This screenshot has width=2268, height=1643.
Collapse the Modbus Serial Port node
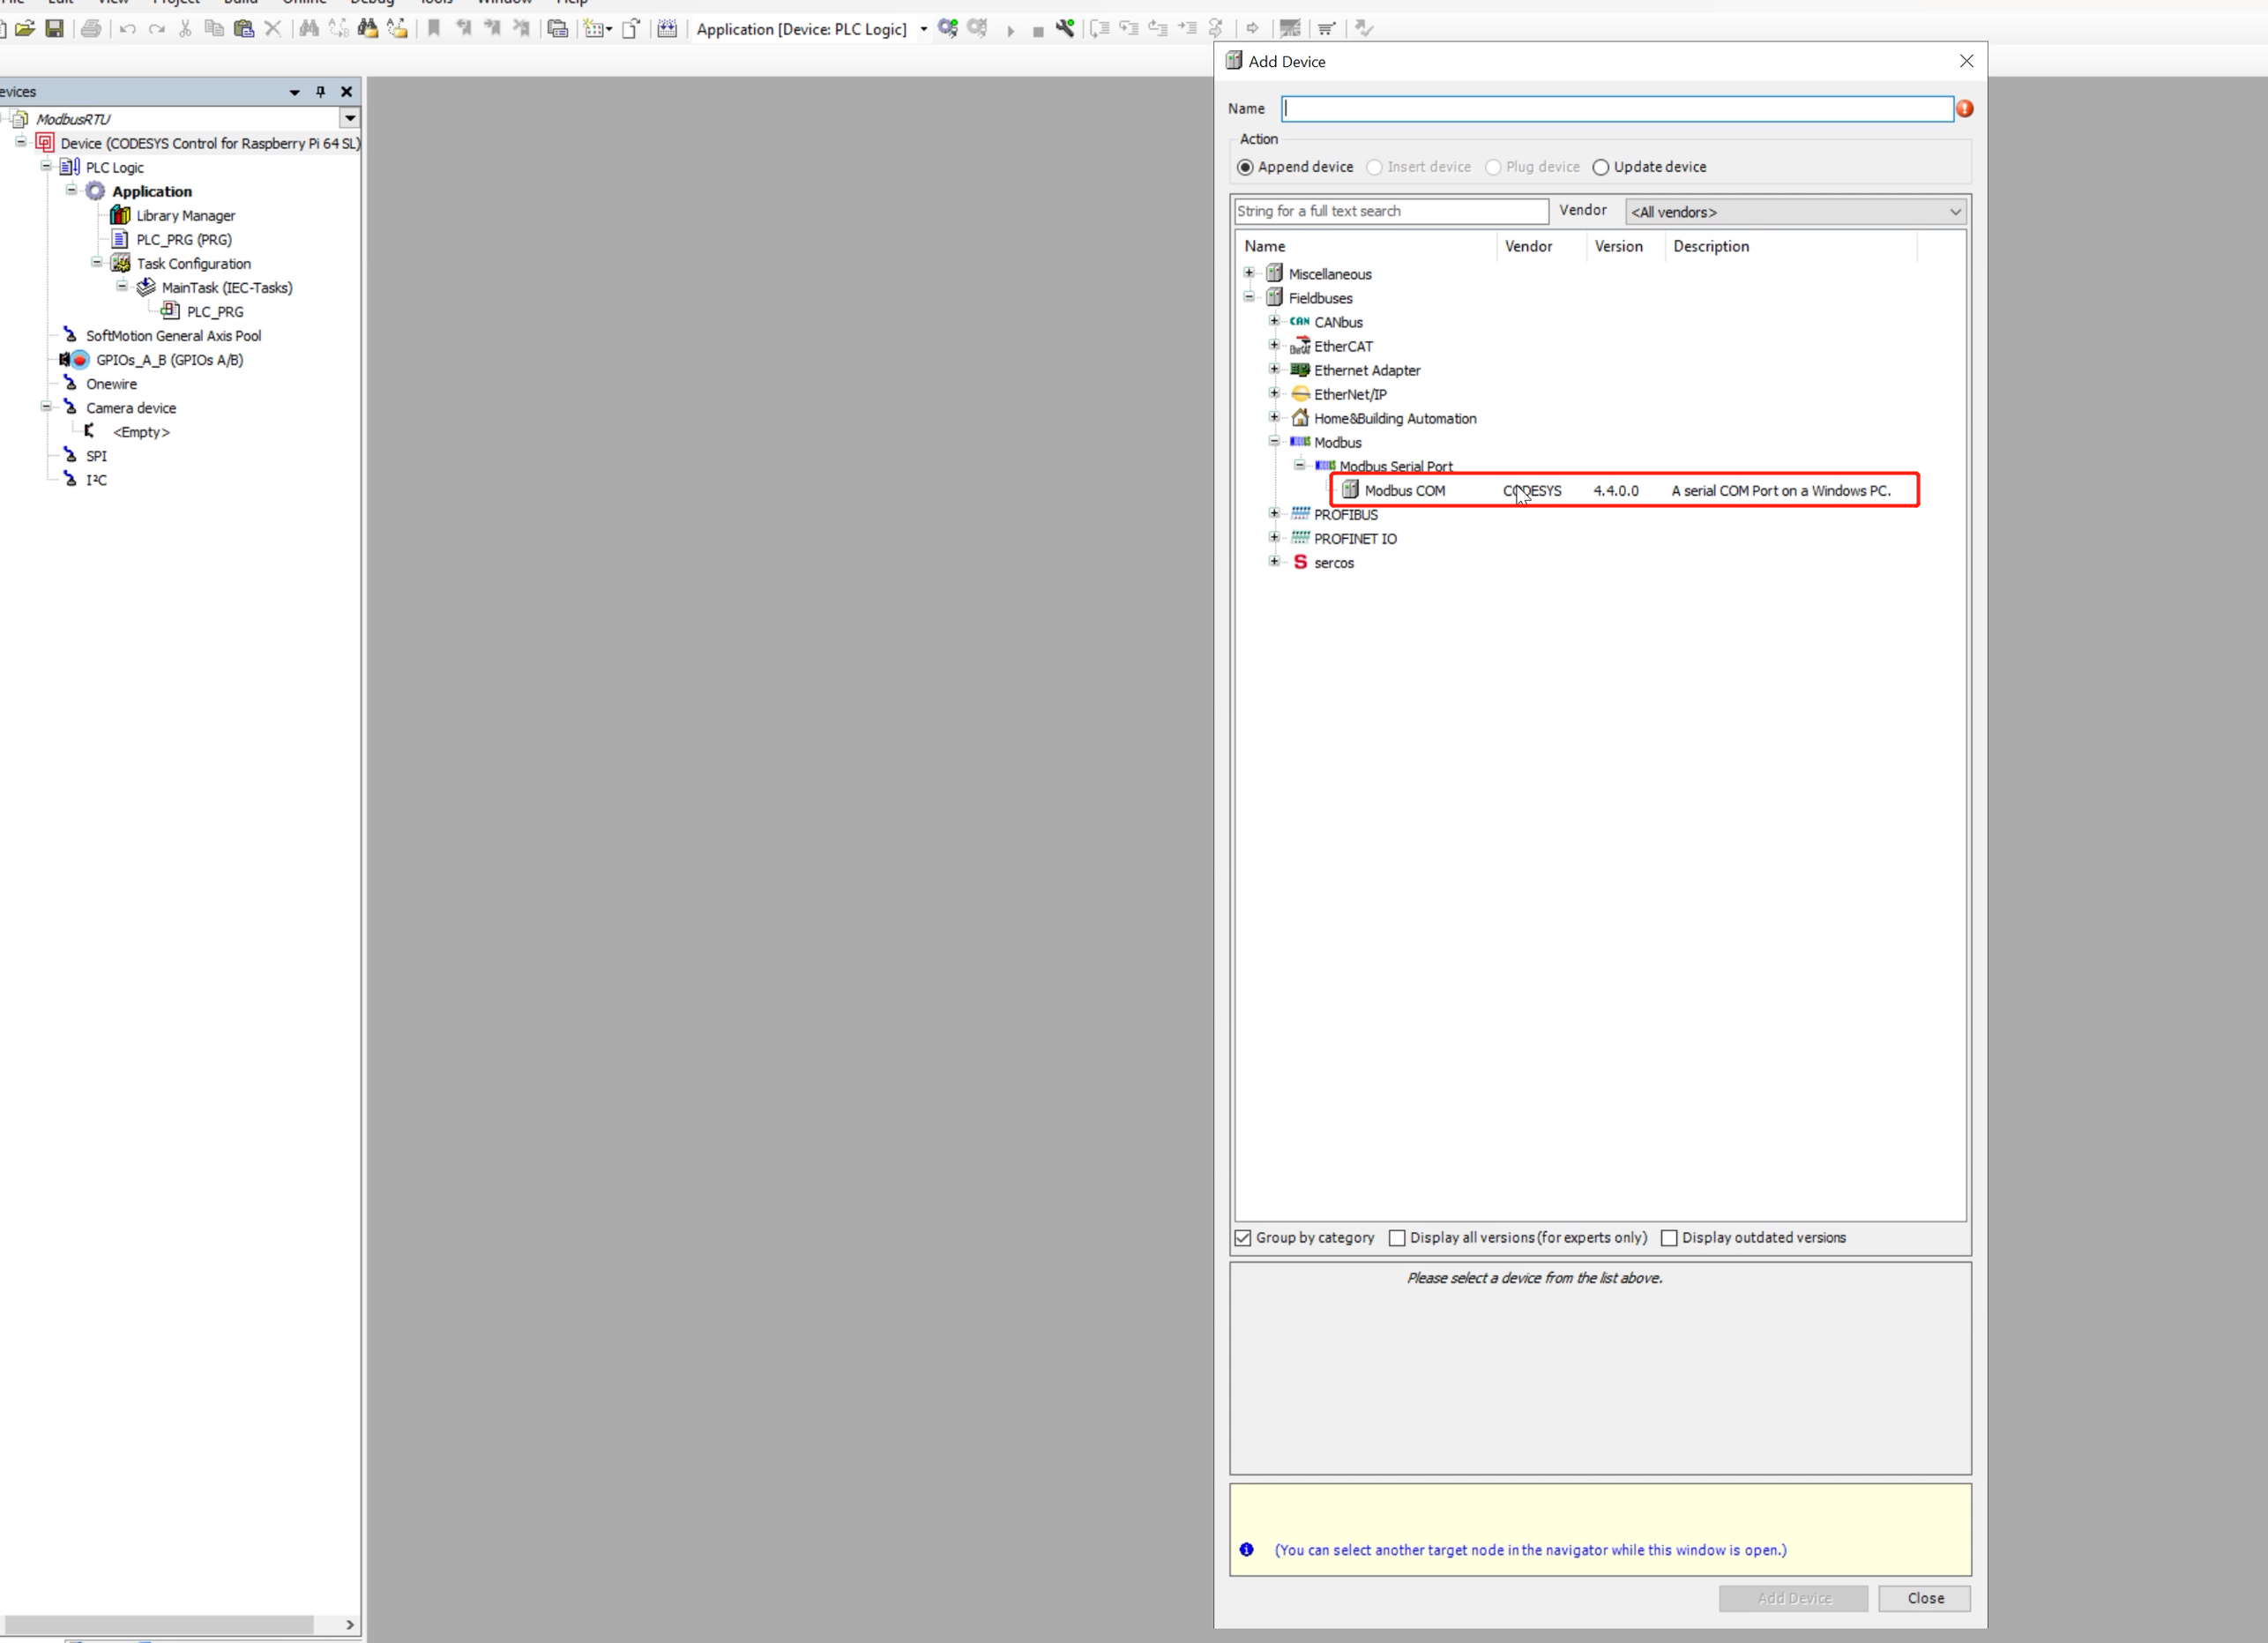coord(1299,465)
